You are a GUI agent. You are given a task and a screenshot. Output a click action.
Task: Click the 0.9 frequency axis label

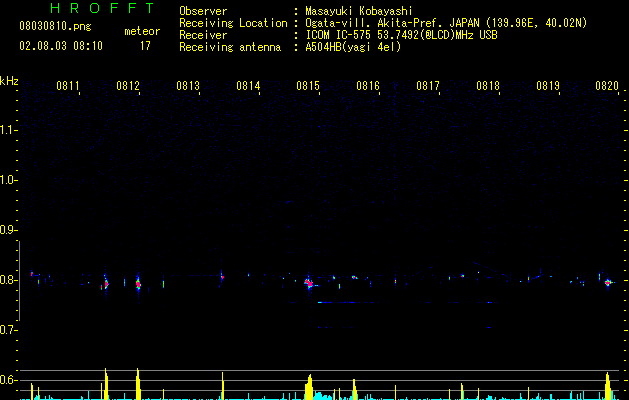[x=8, y=230]
